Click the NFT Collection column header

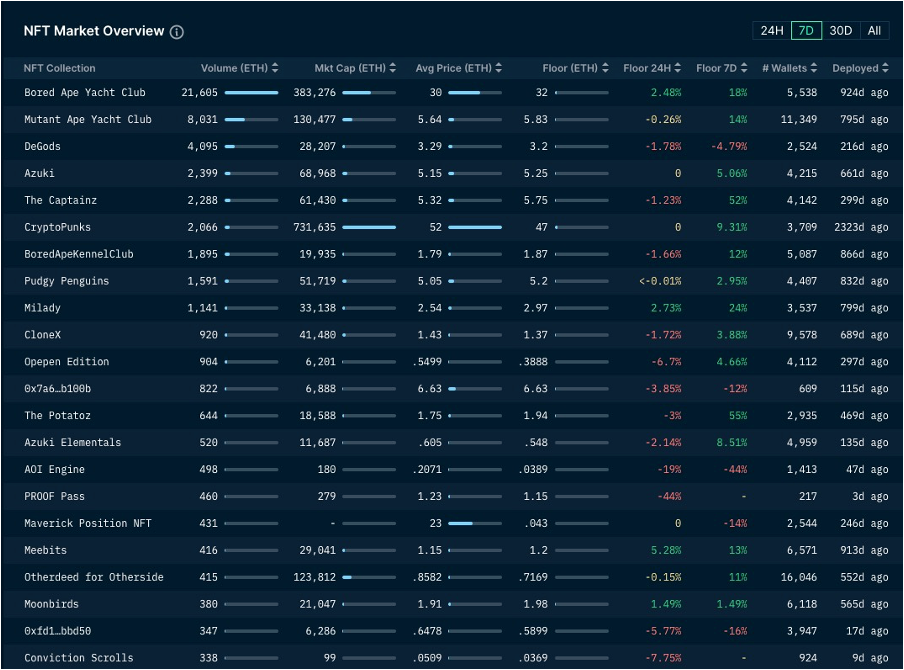click(60, 68)
